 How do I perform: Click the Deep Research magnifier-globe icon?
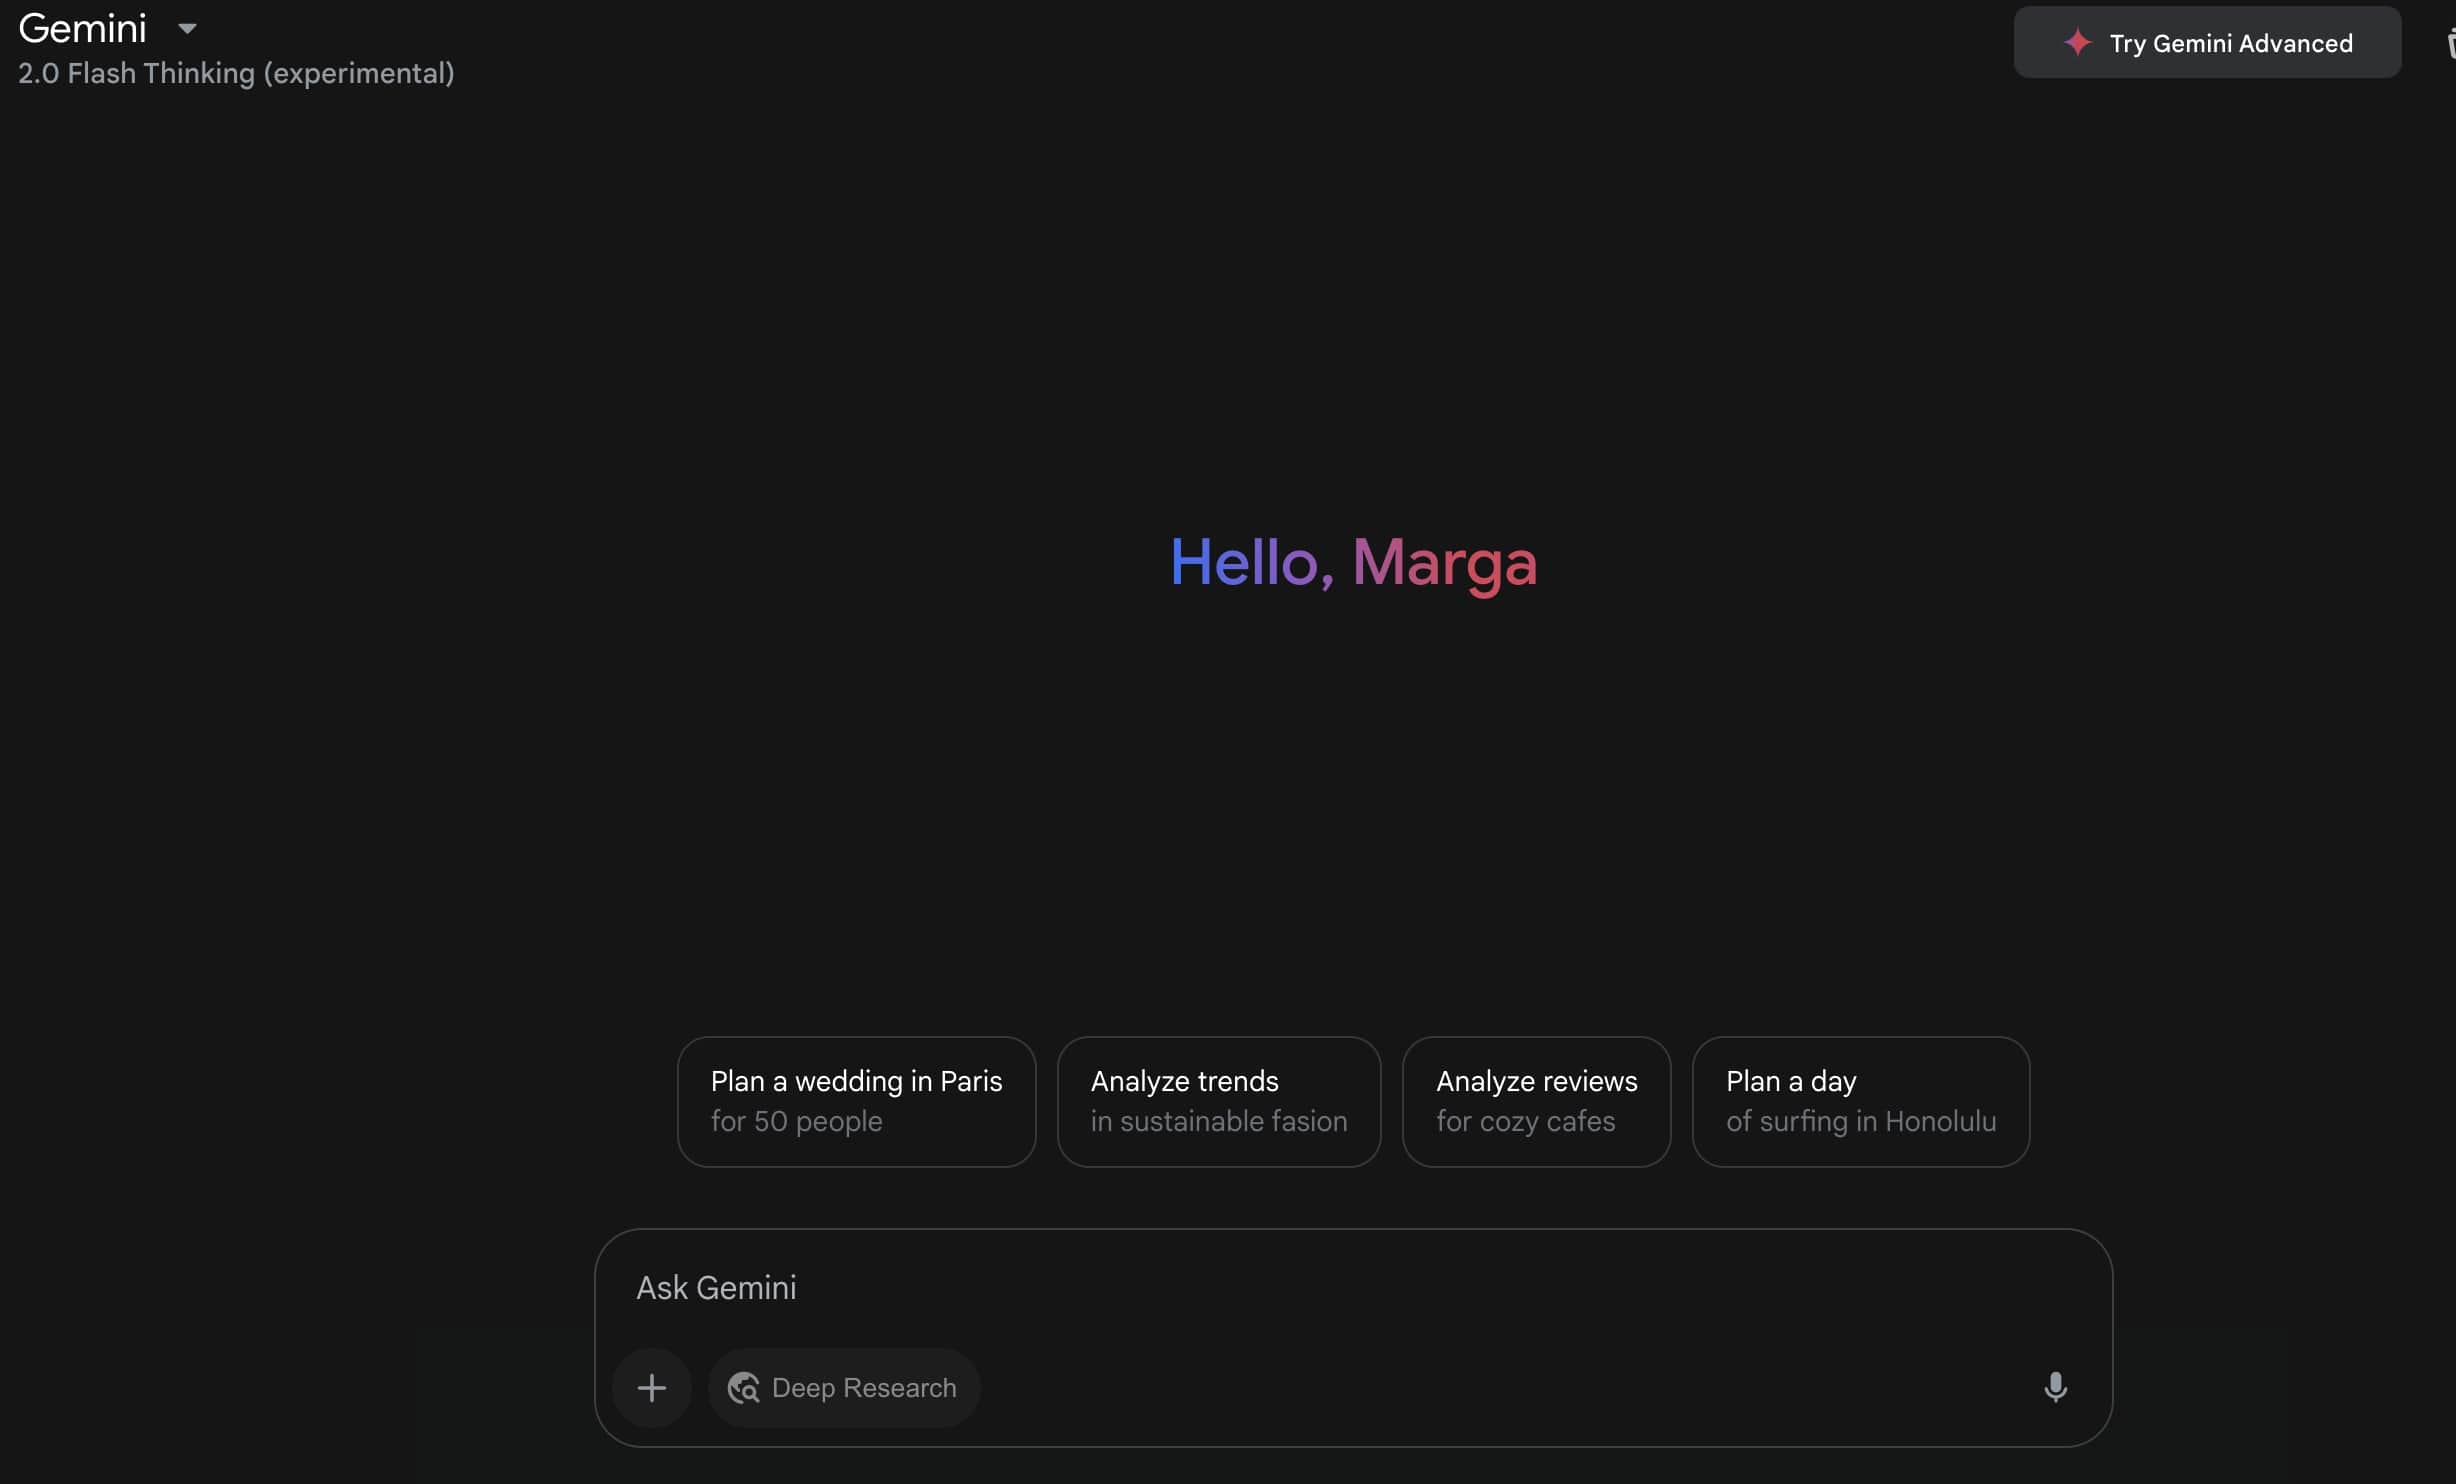(x=743, y=1388)
